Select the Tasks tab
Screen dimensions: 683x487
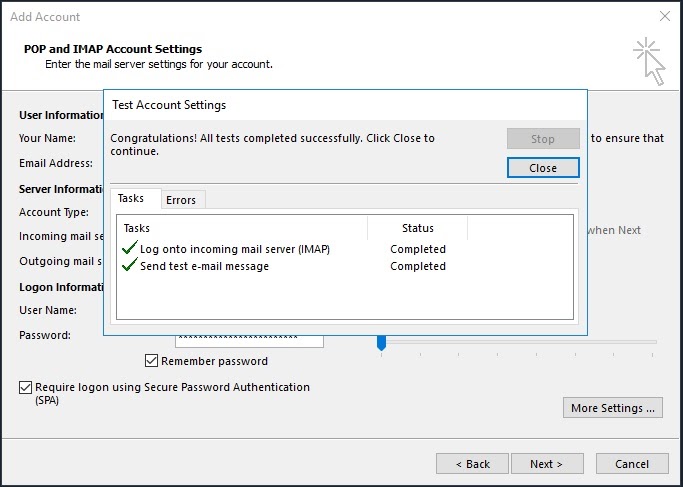pyautogui.click(x=131, y=199)
